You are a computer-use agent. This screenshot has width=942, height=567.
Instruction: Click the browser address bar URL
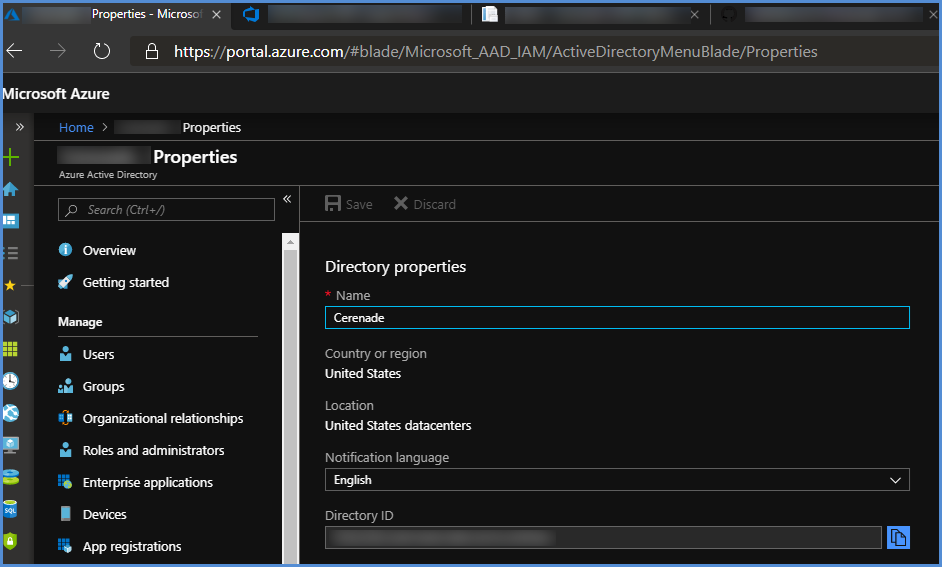[x=496, y=52]
